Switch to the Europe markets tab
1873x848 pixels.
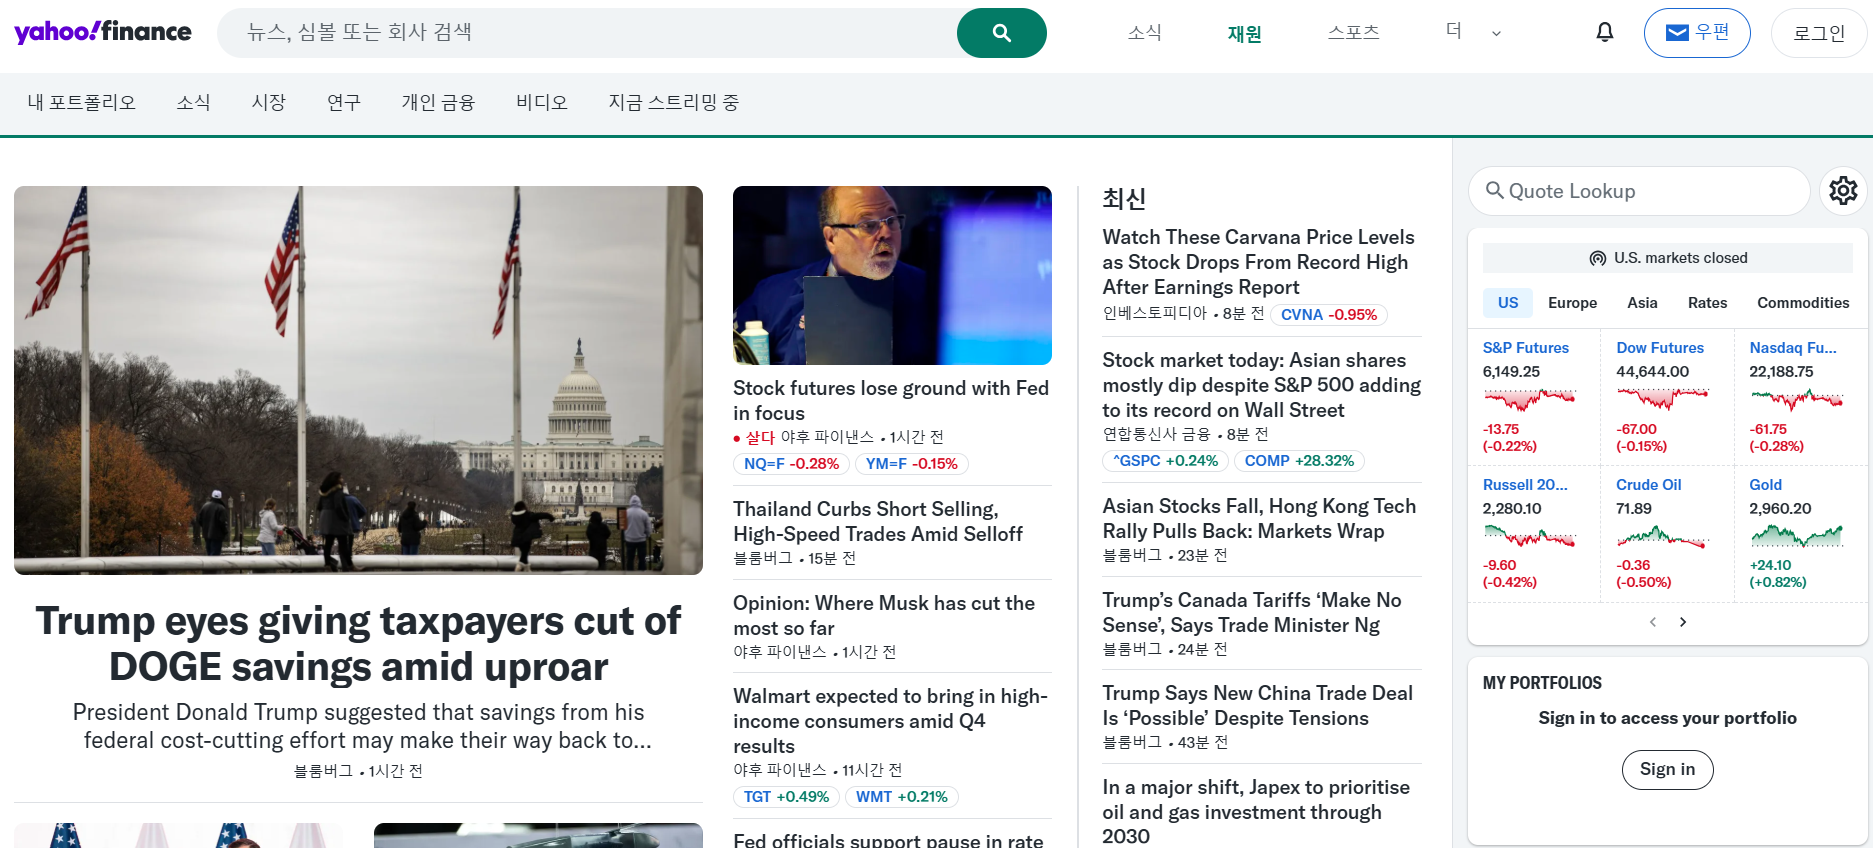(1573, 303)
